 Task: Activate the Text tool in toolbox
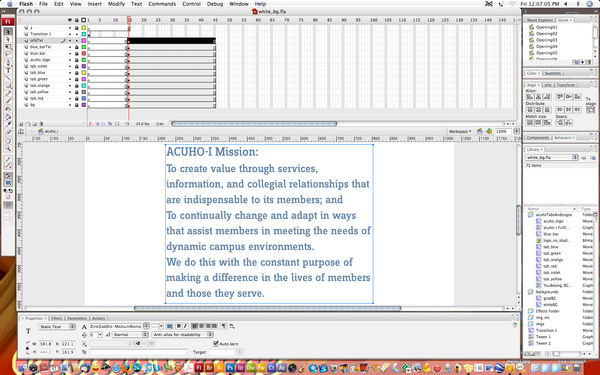[x=8, y=70]
